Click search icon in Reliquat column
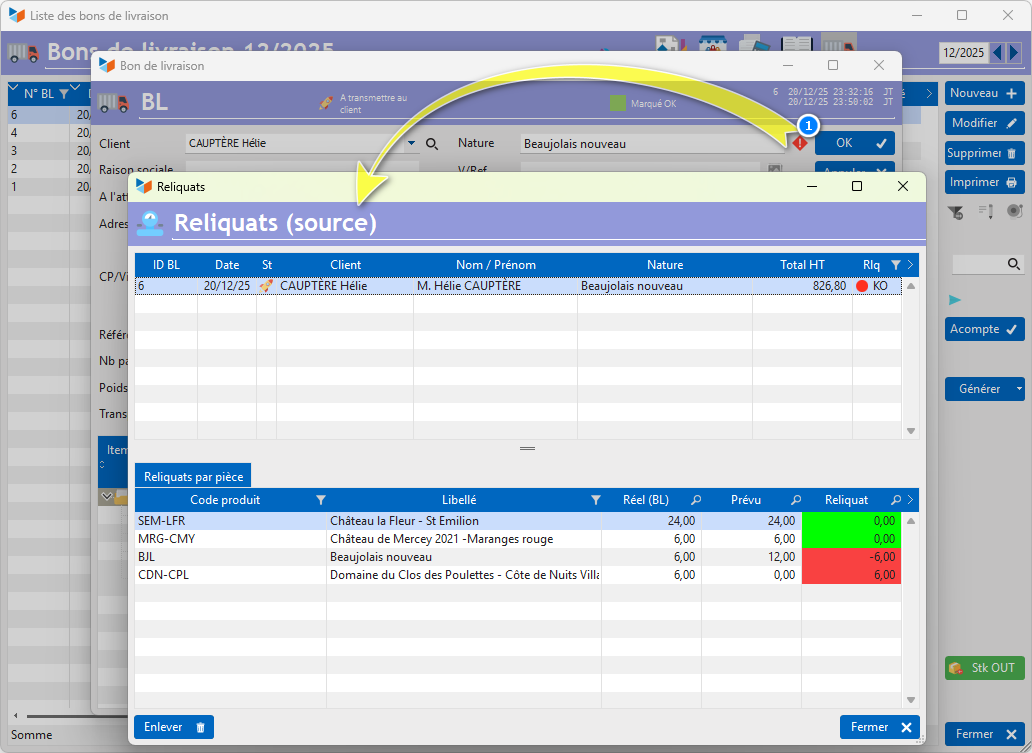Viewport: 1032px width, 753px height. click(x=895, y=500)
